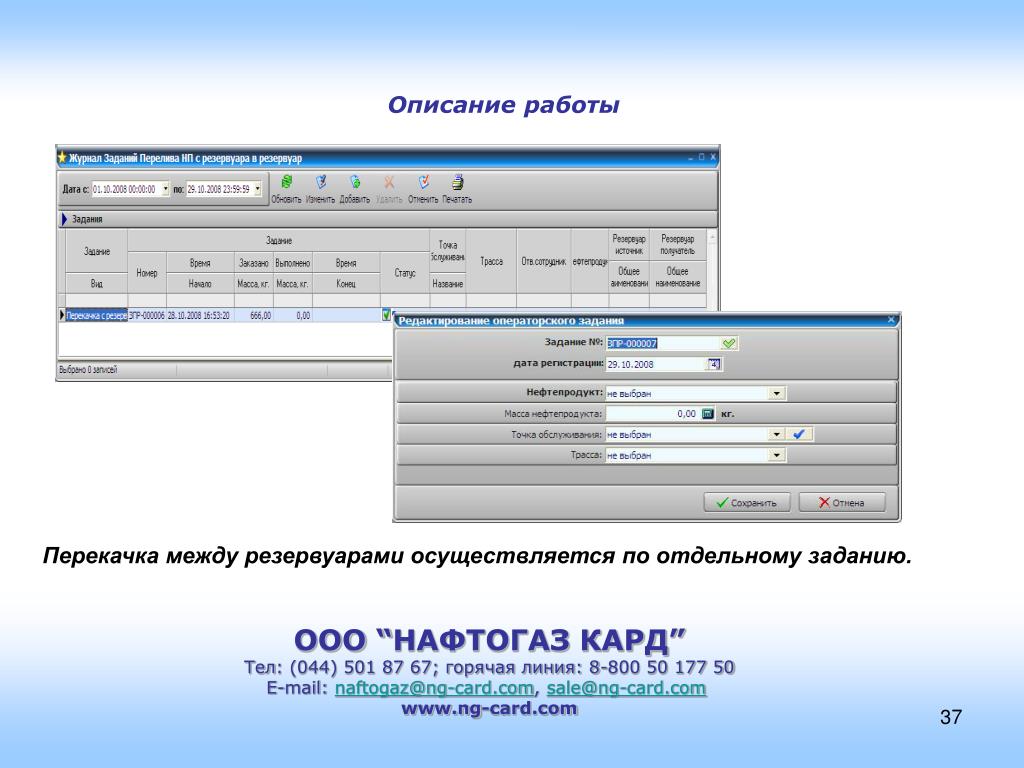Click green check icon next to Задание №
The image size is (1024, 768).
point(729,343)
